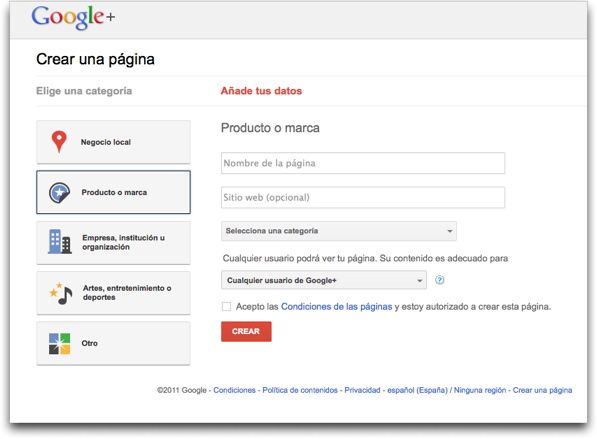Click the español (España) language link

tap(417, 390)
